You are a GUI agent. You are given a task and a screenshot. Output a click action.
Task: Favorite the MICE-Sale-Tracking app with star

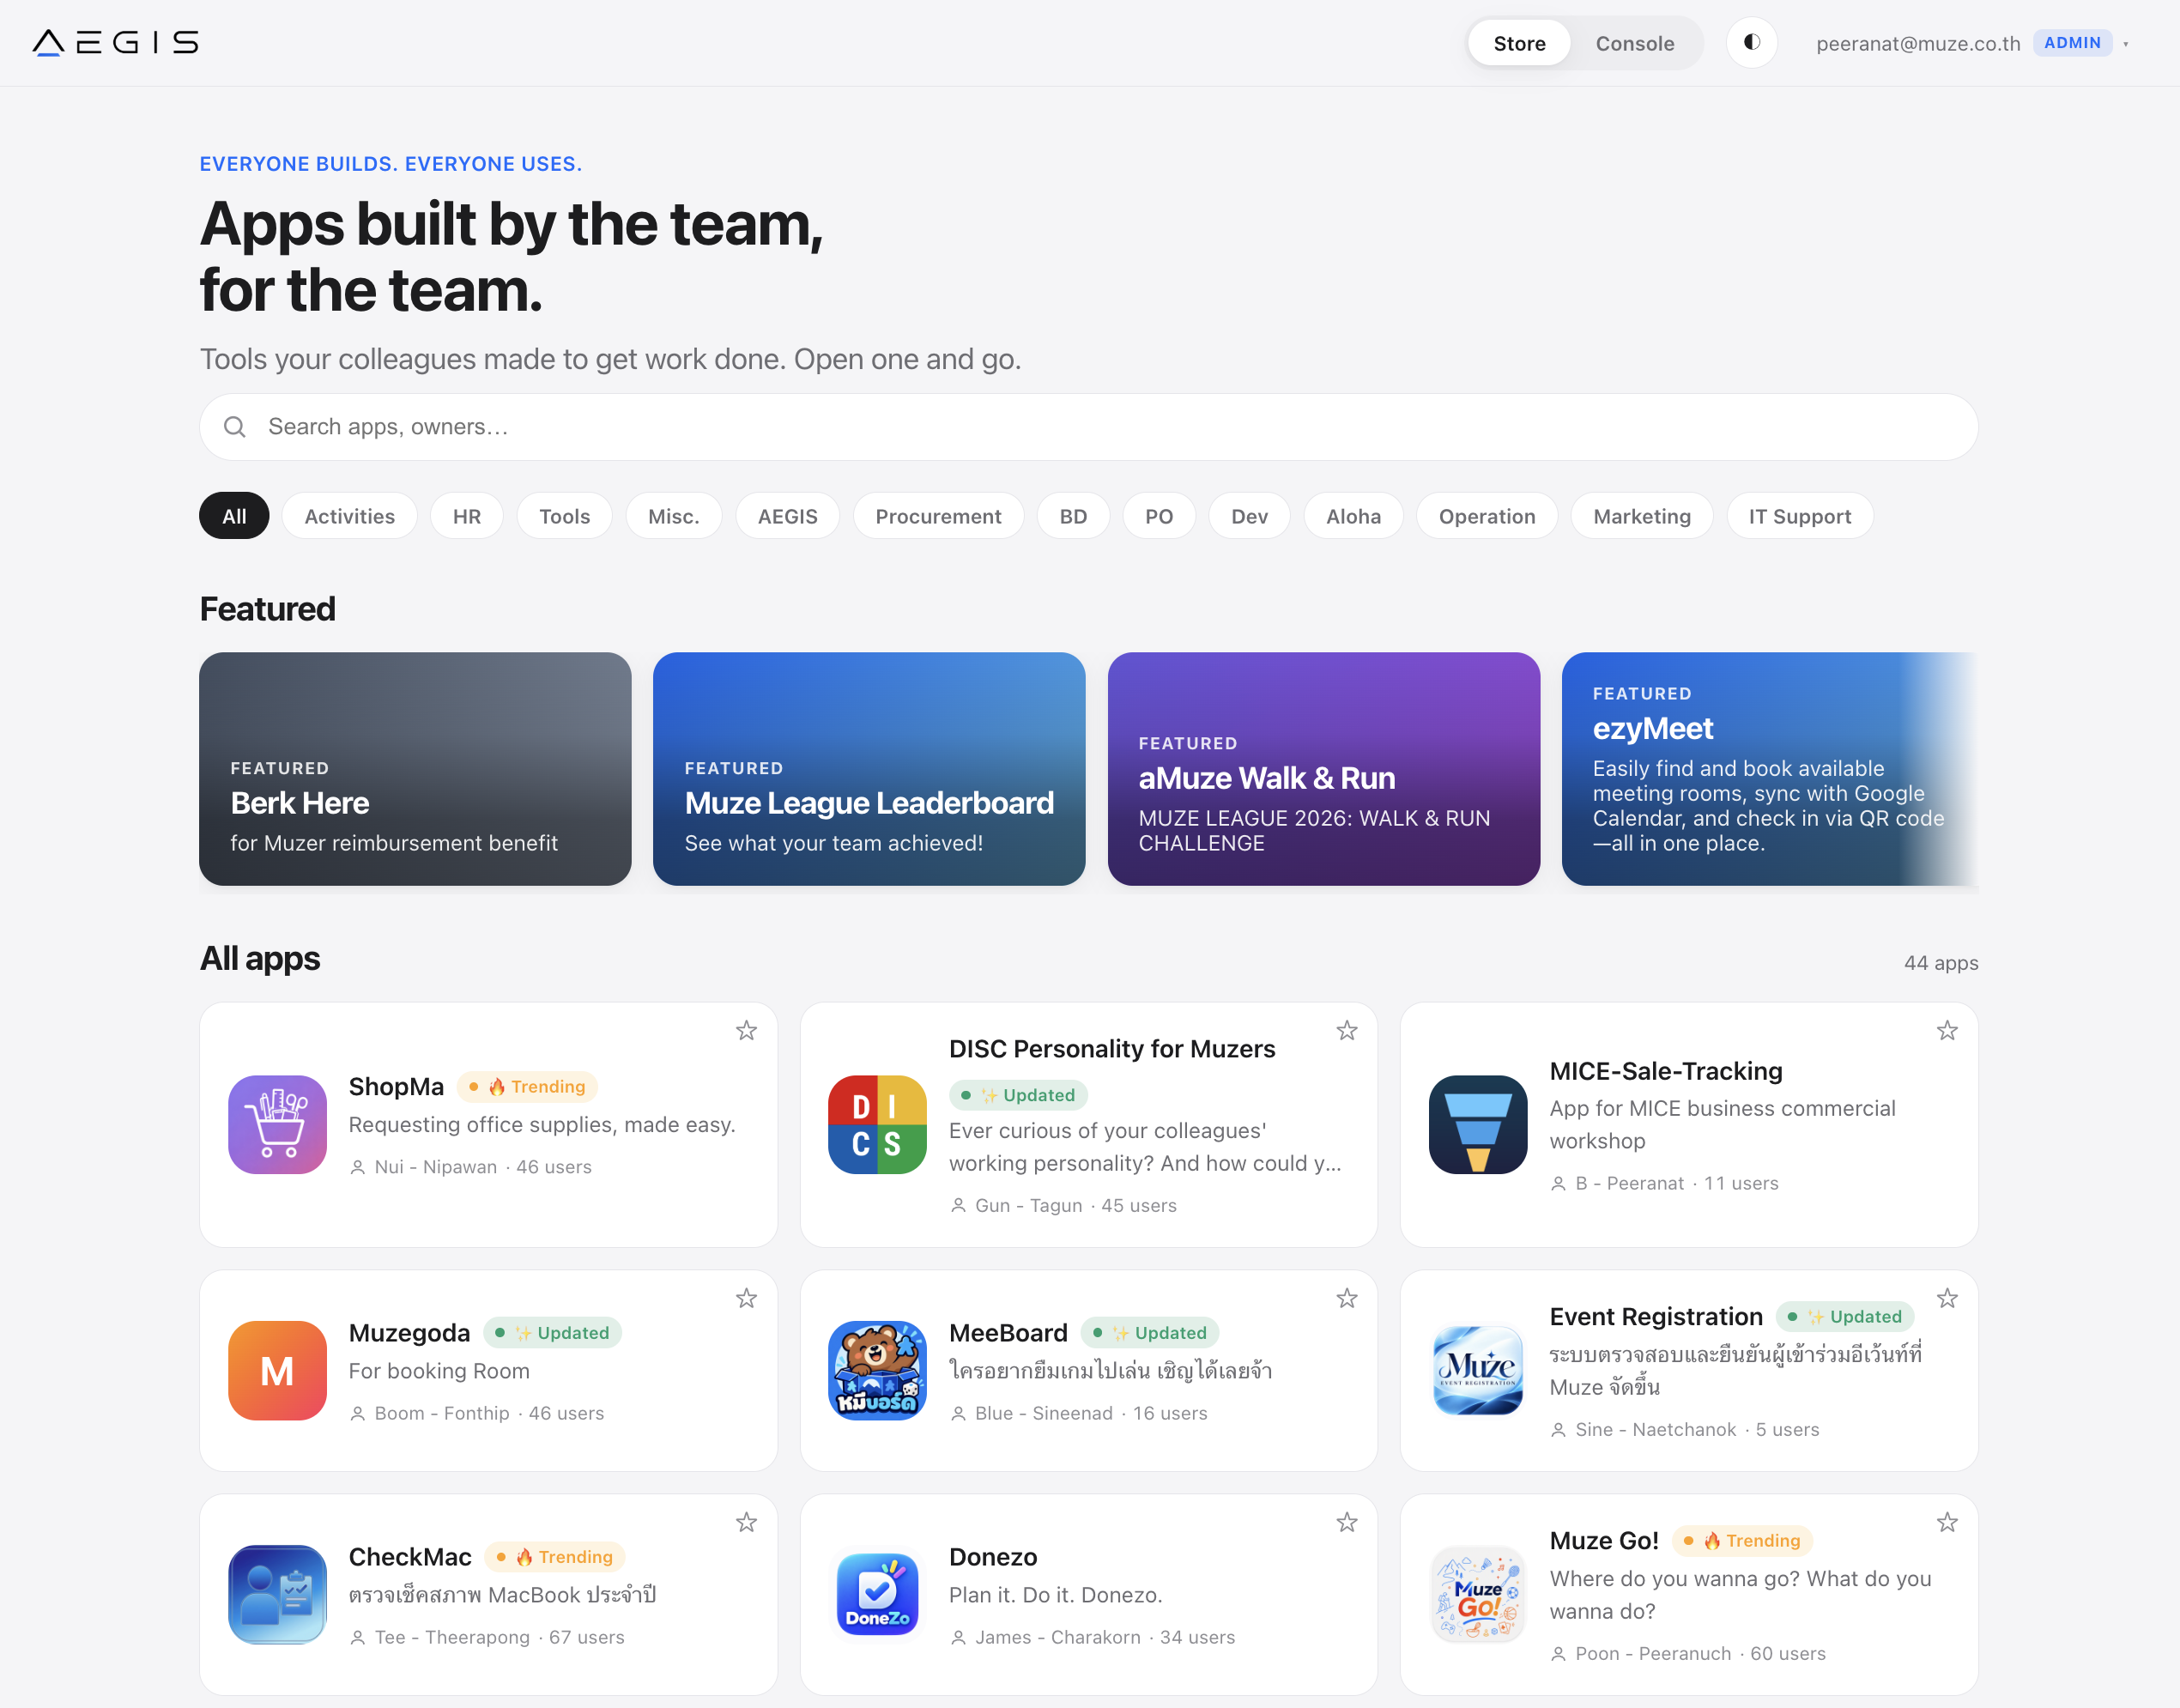coord(1947,1030)
